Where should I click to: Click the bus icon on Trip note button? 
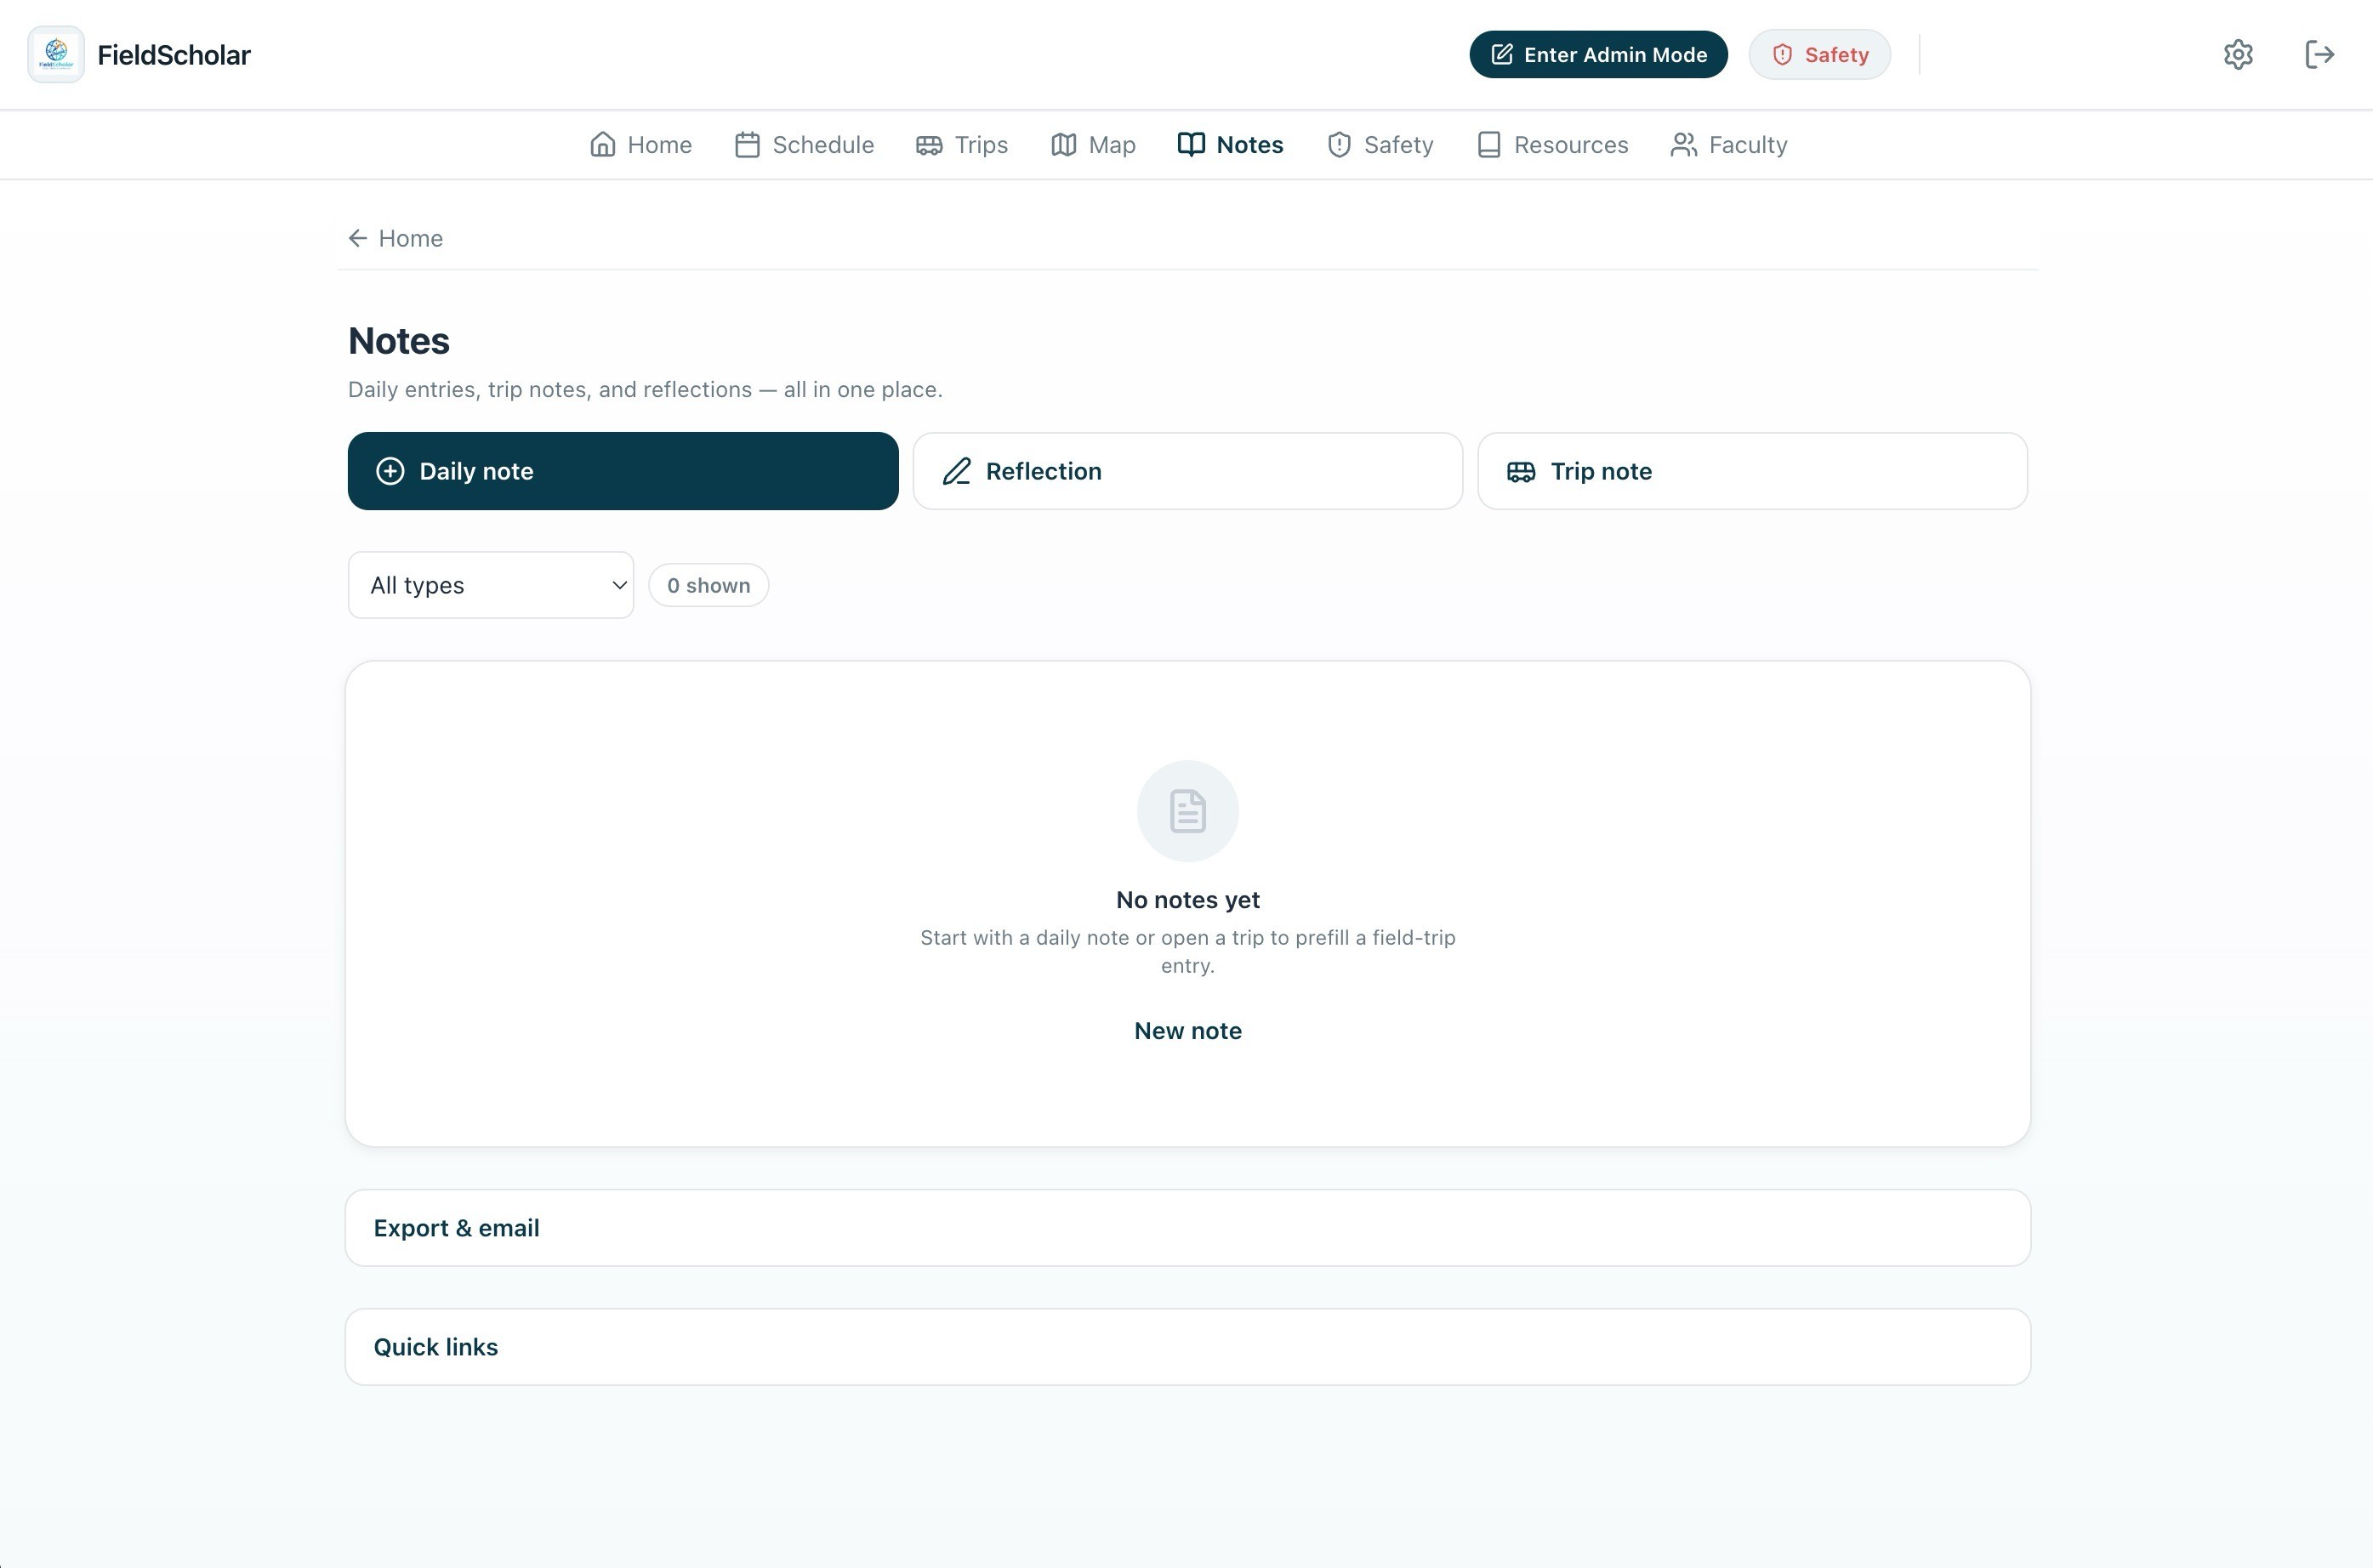(1521, 471)
